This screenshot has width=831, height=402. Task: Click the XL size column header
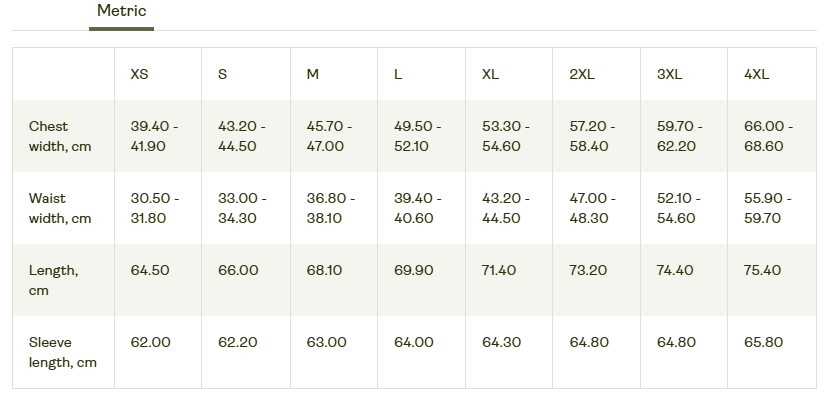490,75
